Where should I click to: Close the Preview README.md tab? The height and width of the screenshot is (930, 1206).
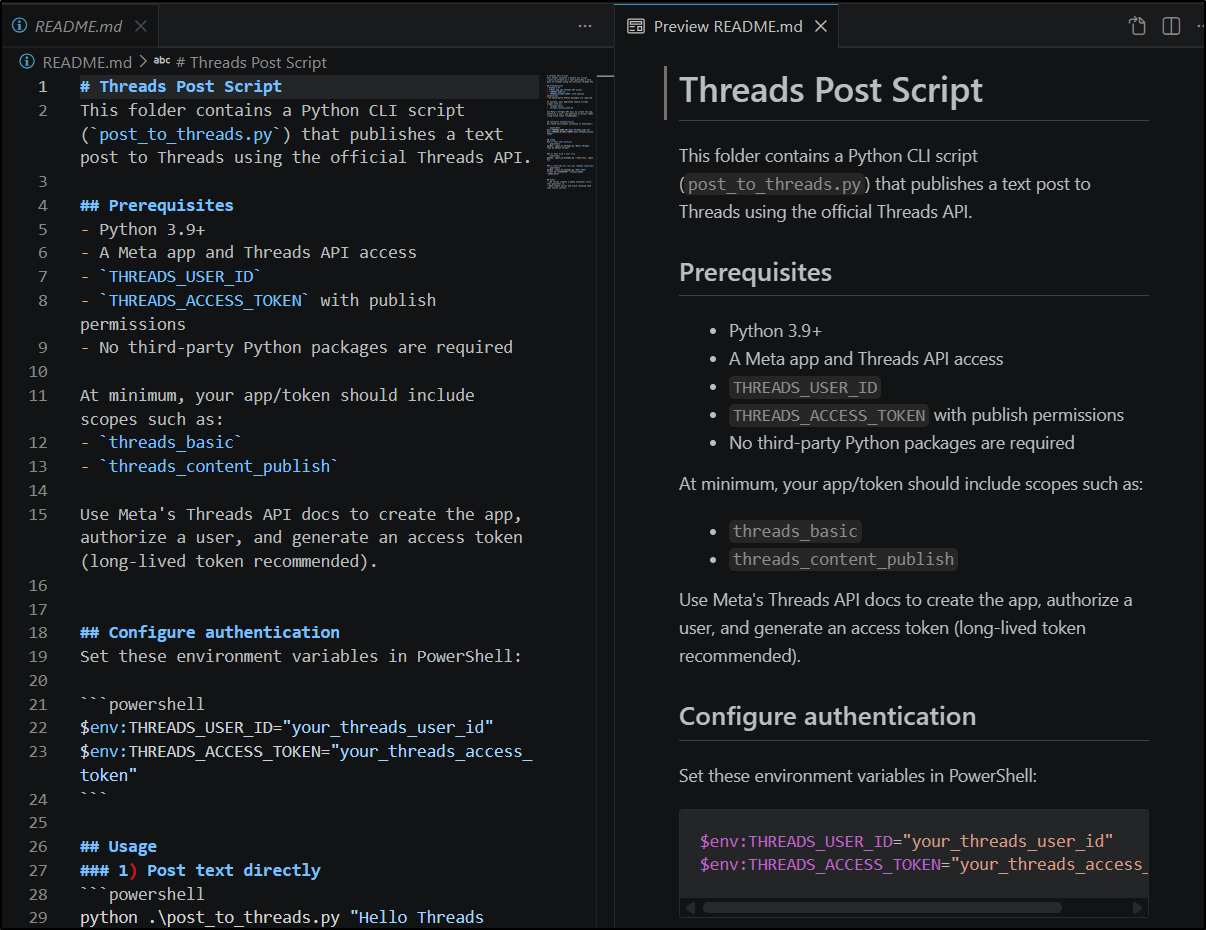click(x=821, y=27)
